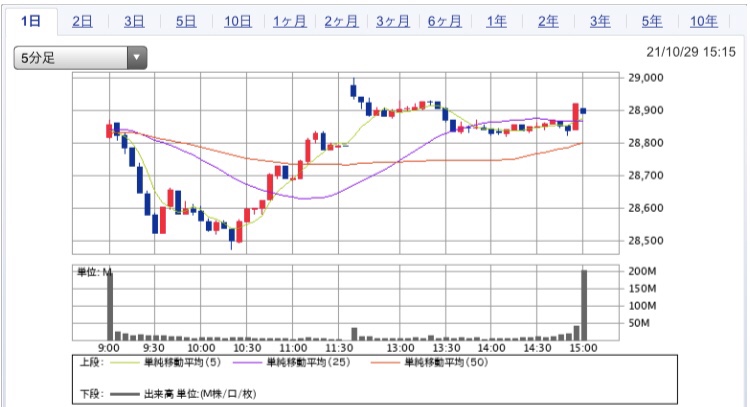Click the 下段: legend label
The width and height of the screenshot is (750, 407).
(92, 394)
